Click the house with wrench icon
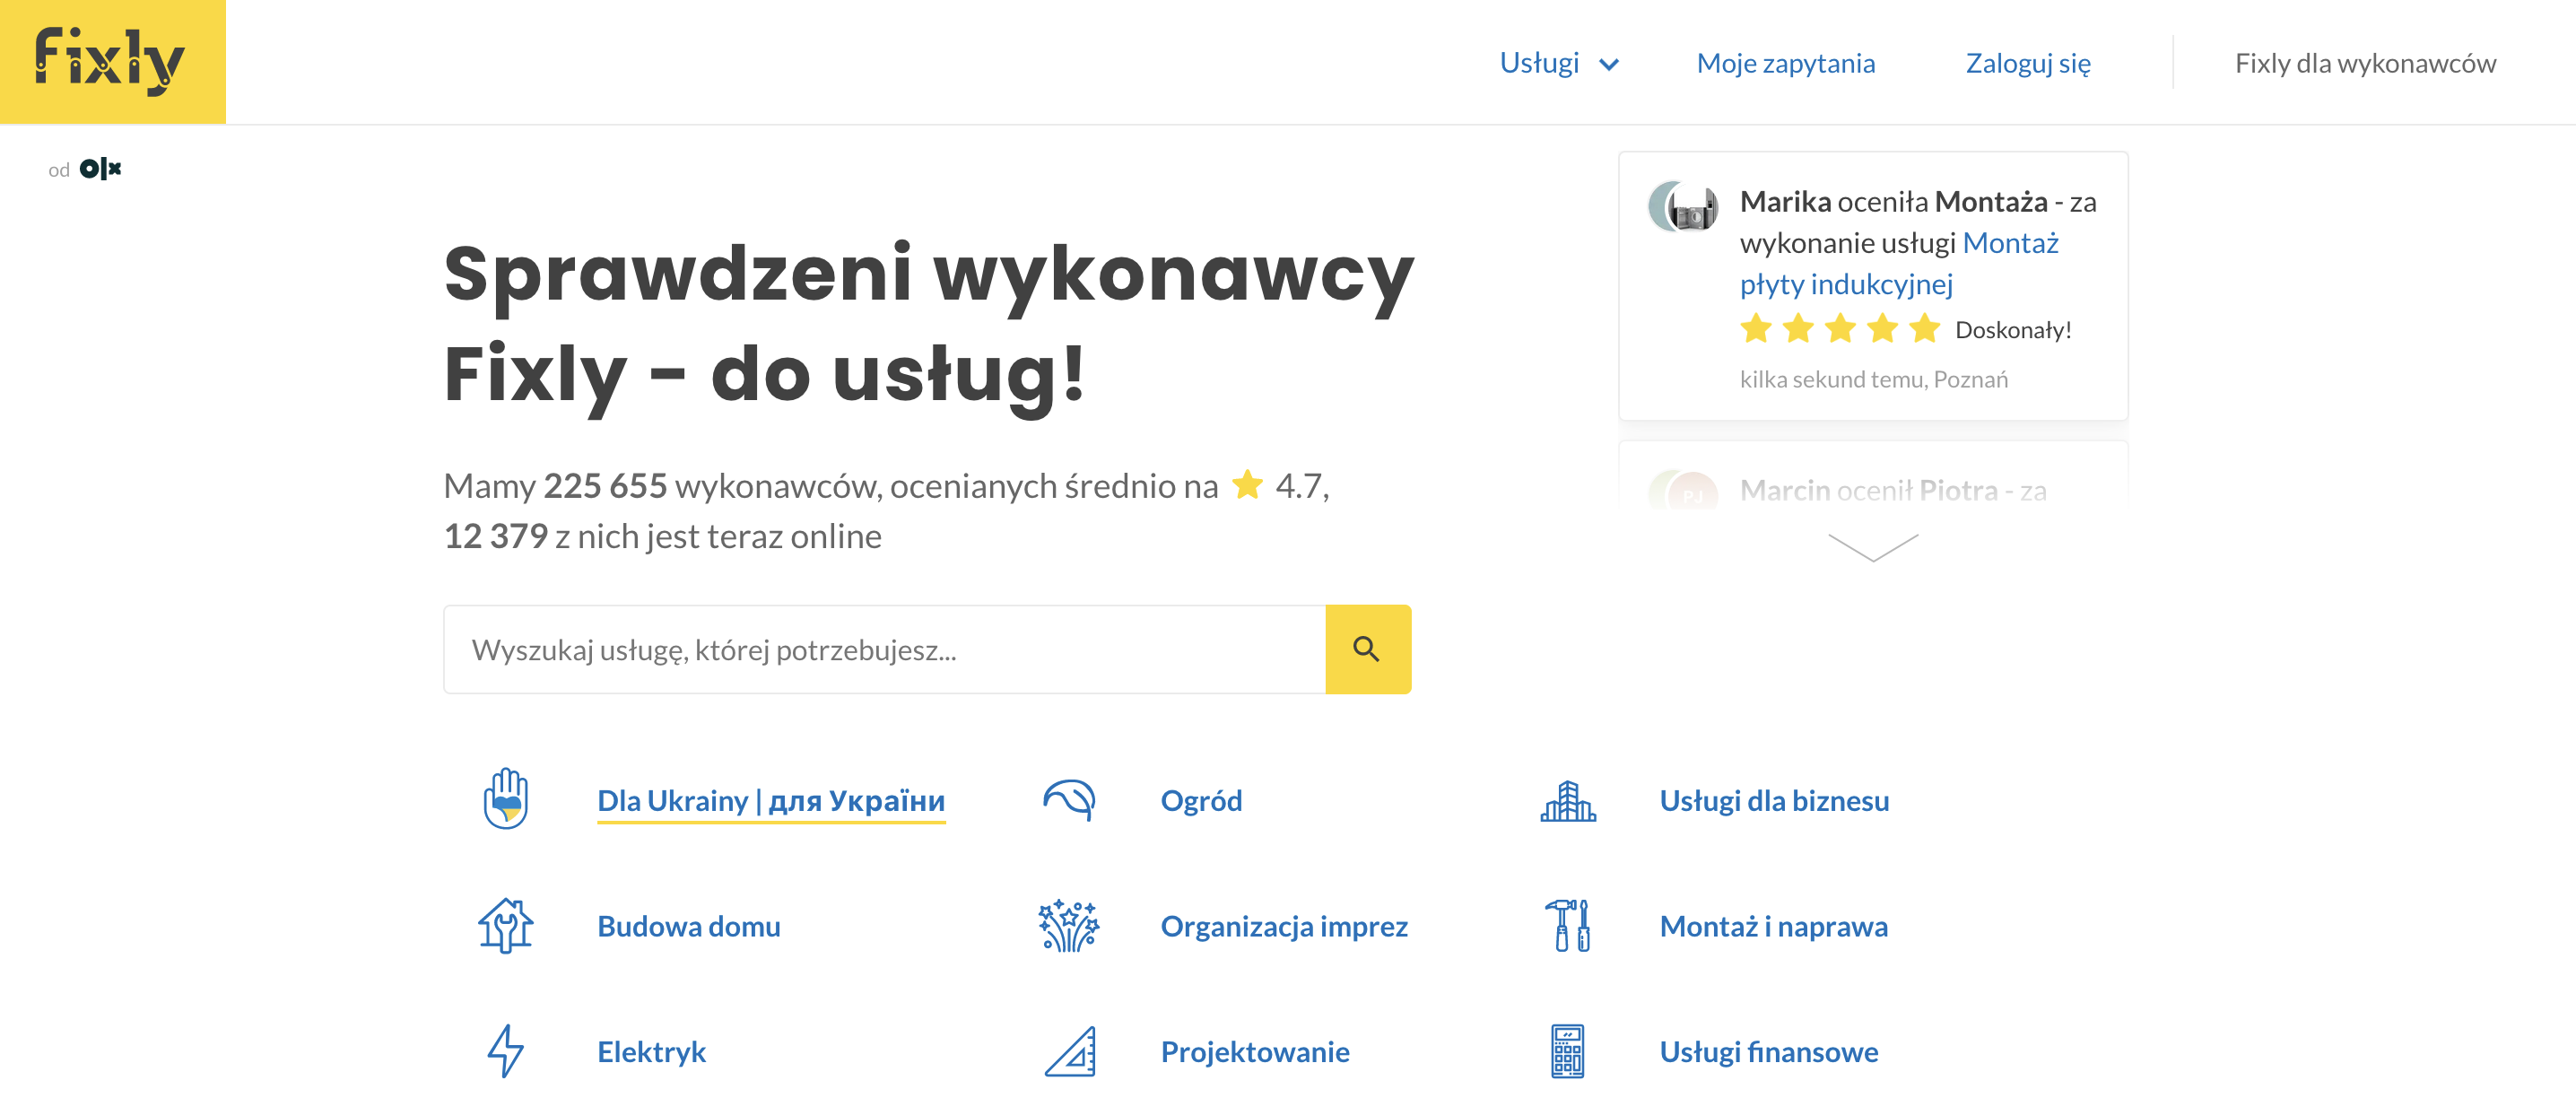 coord(506,925)
